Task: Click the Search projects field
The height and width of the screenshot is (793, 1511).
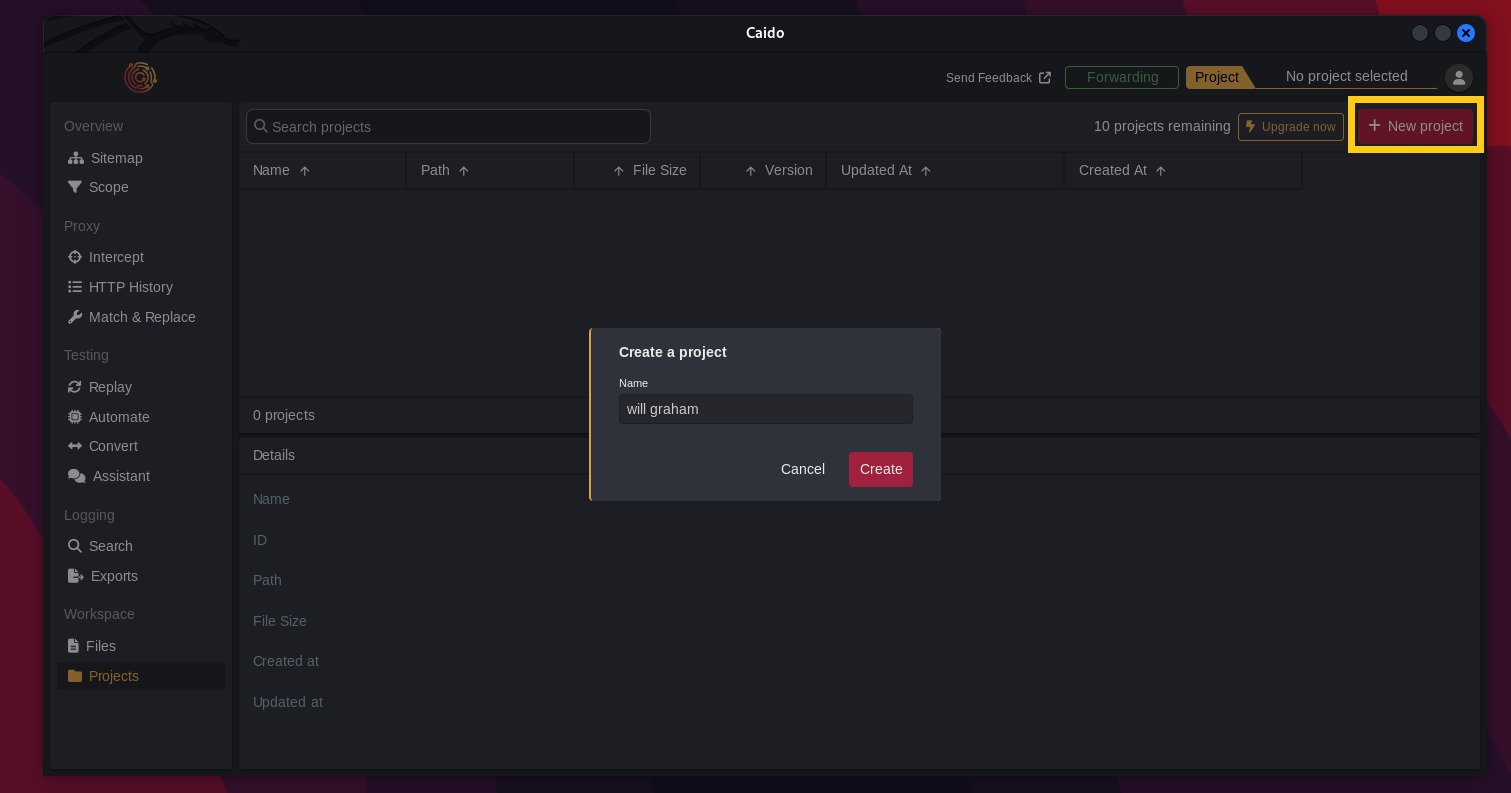Action: (448, 126)
